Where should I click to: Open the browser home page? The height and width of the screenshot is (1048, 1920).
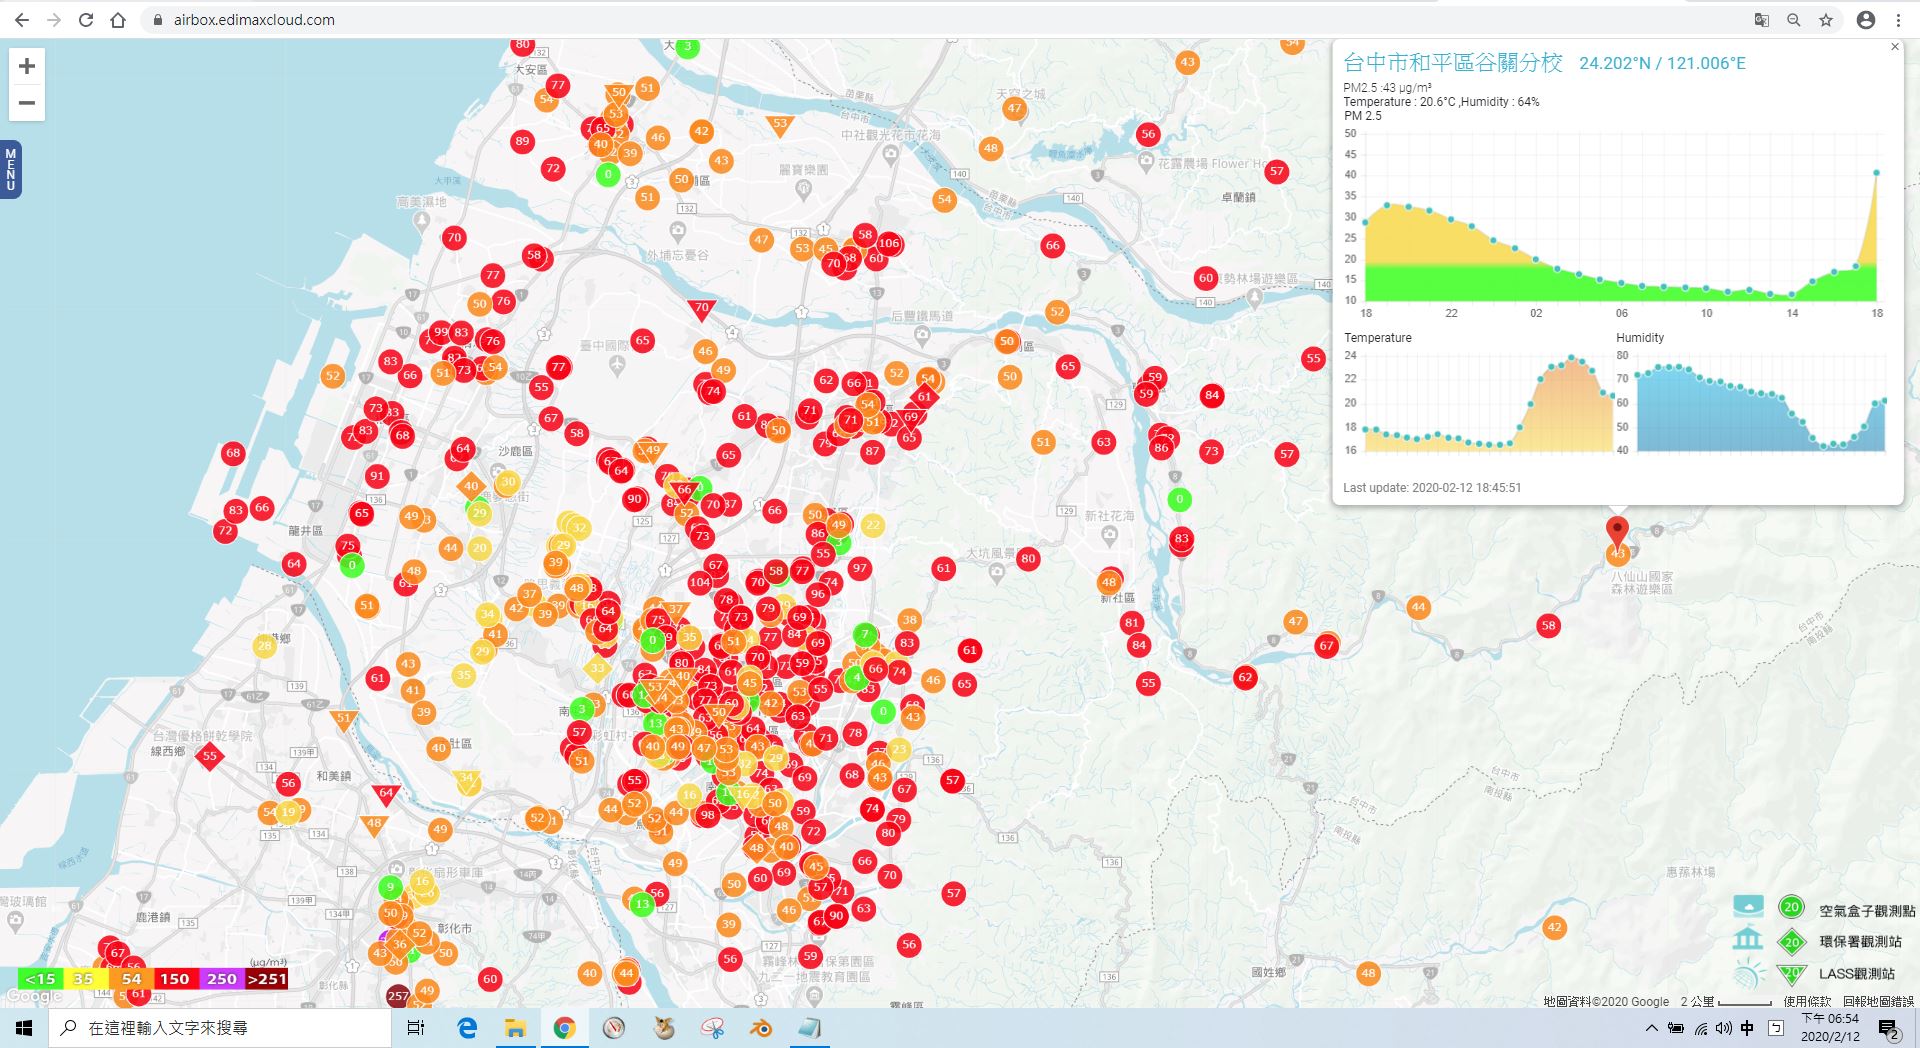click(x=118, y=20)
